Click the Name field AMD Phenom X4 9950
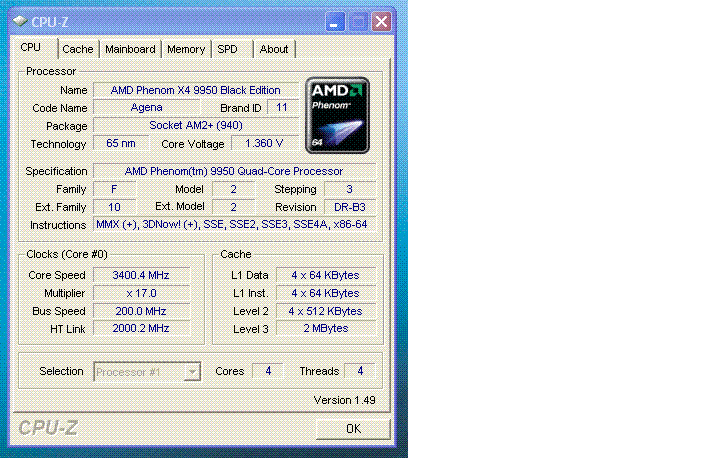 pos(196,90)
